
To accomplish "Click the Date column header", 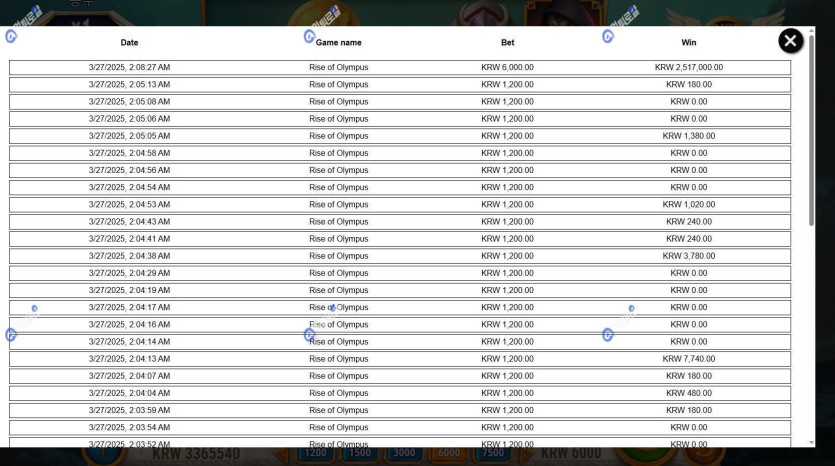I will [129, 43].
